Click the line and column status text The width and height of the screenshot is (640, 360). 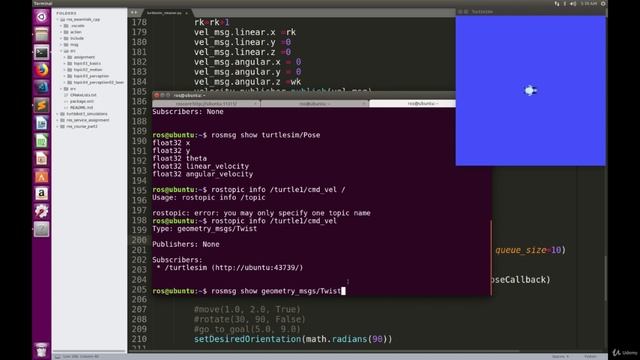click(x=81, y=356)
